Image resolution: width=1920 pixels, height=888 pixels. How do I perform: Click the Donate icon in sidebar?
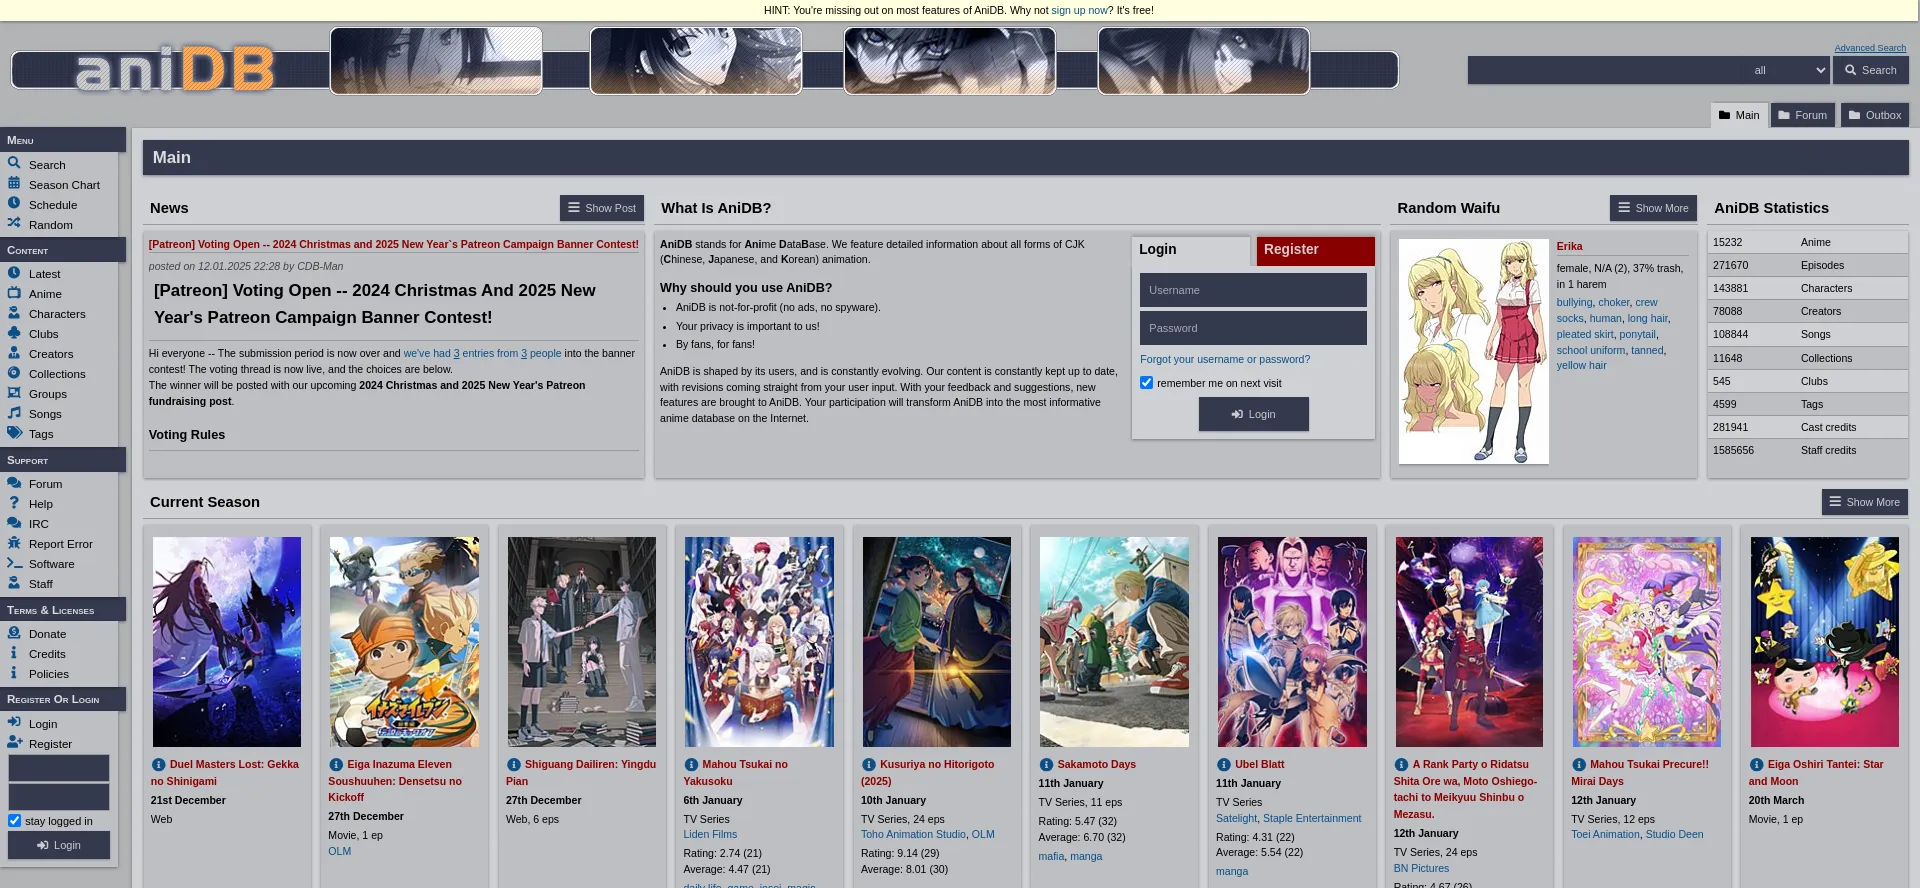click(14, 632)
